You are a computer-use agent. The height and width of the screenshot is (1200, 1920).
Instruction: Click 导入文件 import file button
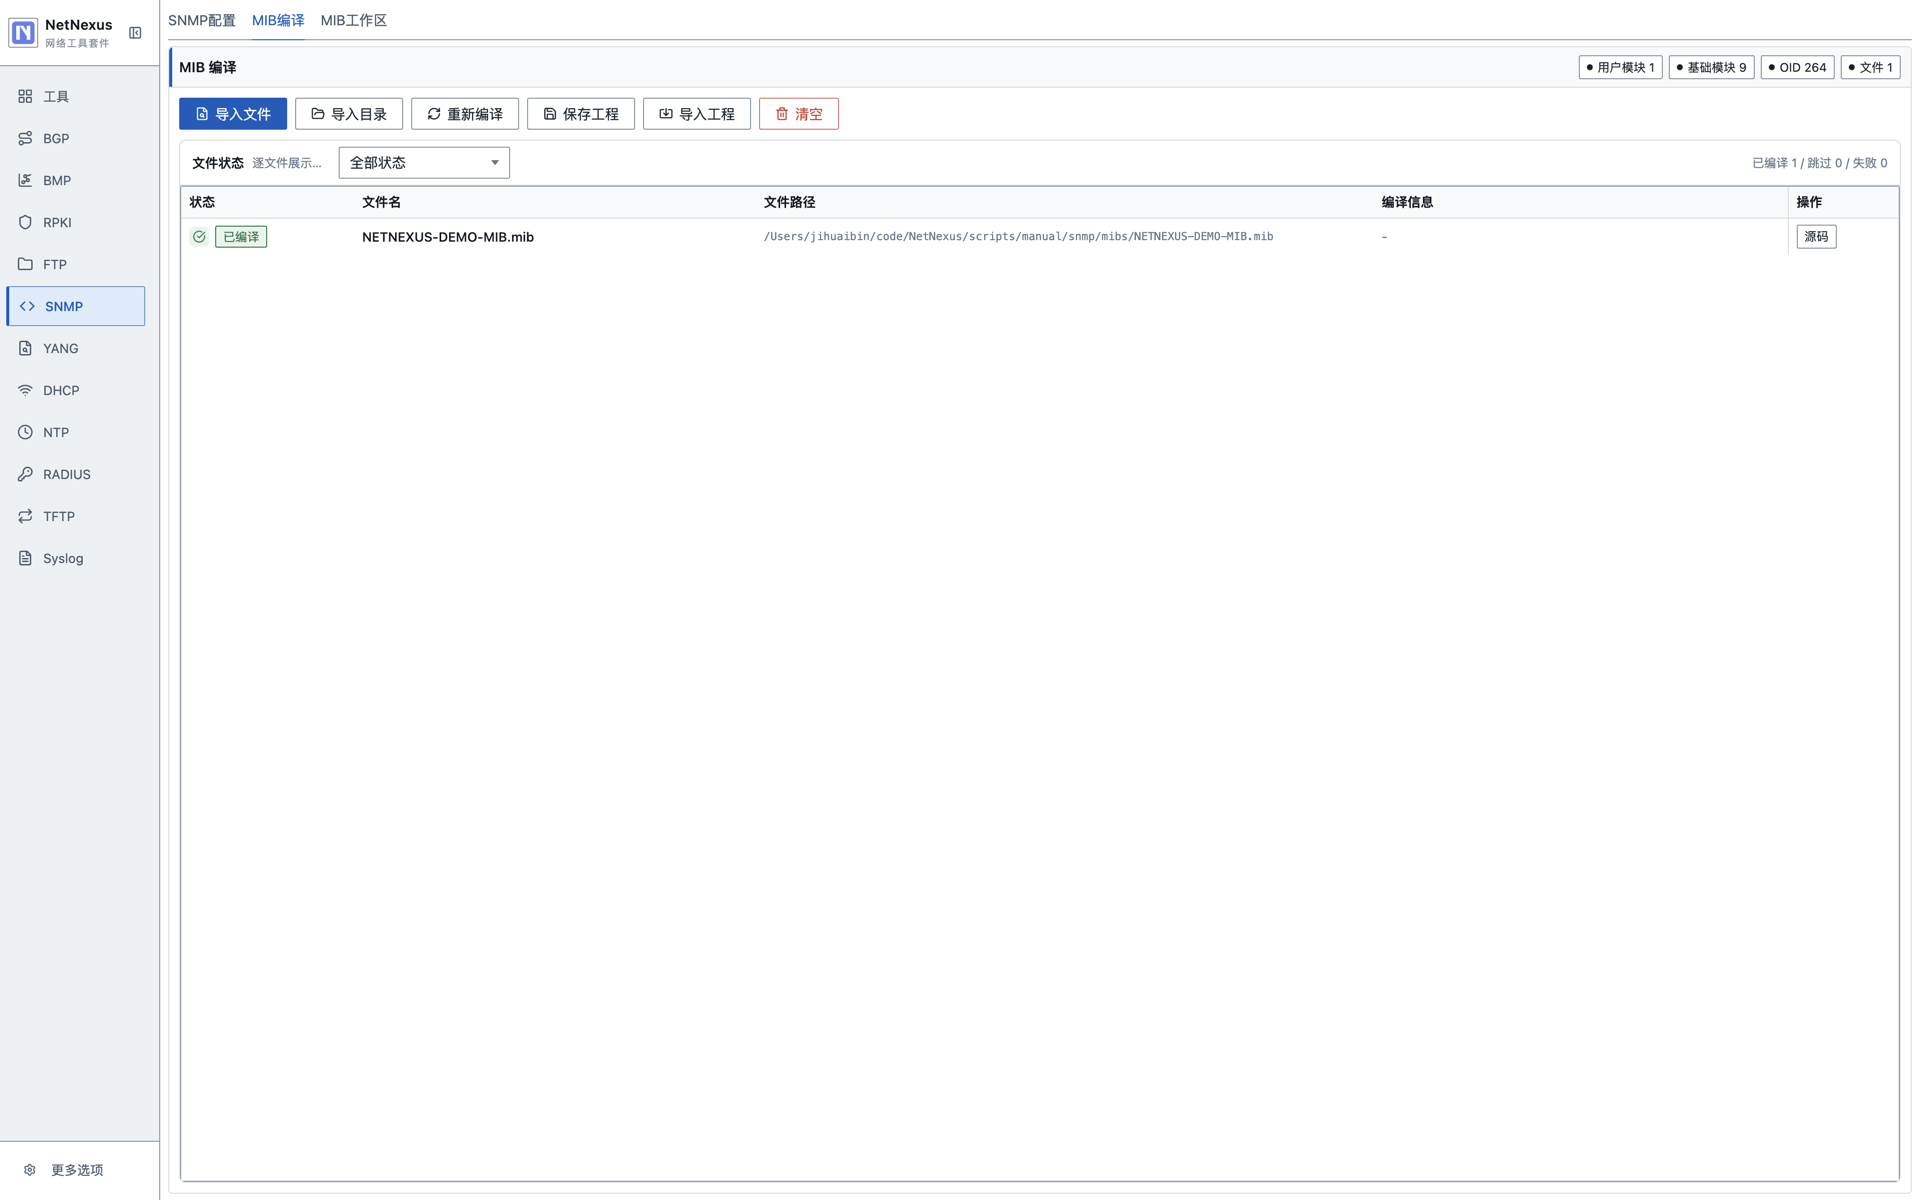coord(233,114)
